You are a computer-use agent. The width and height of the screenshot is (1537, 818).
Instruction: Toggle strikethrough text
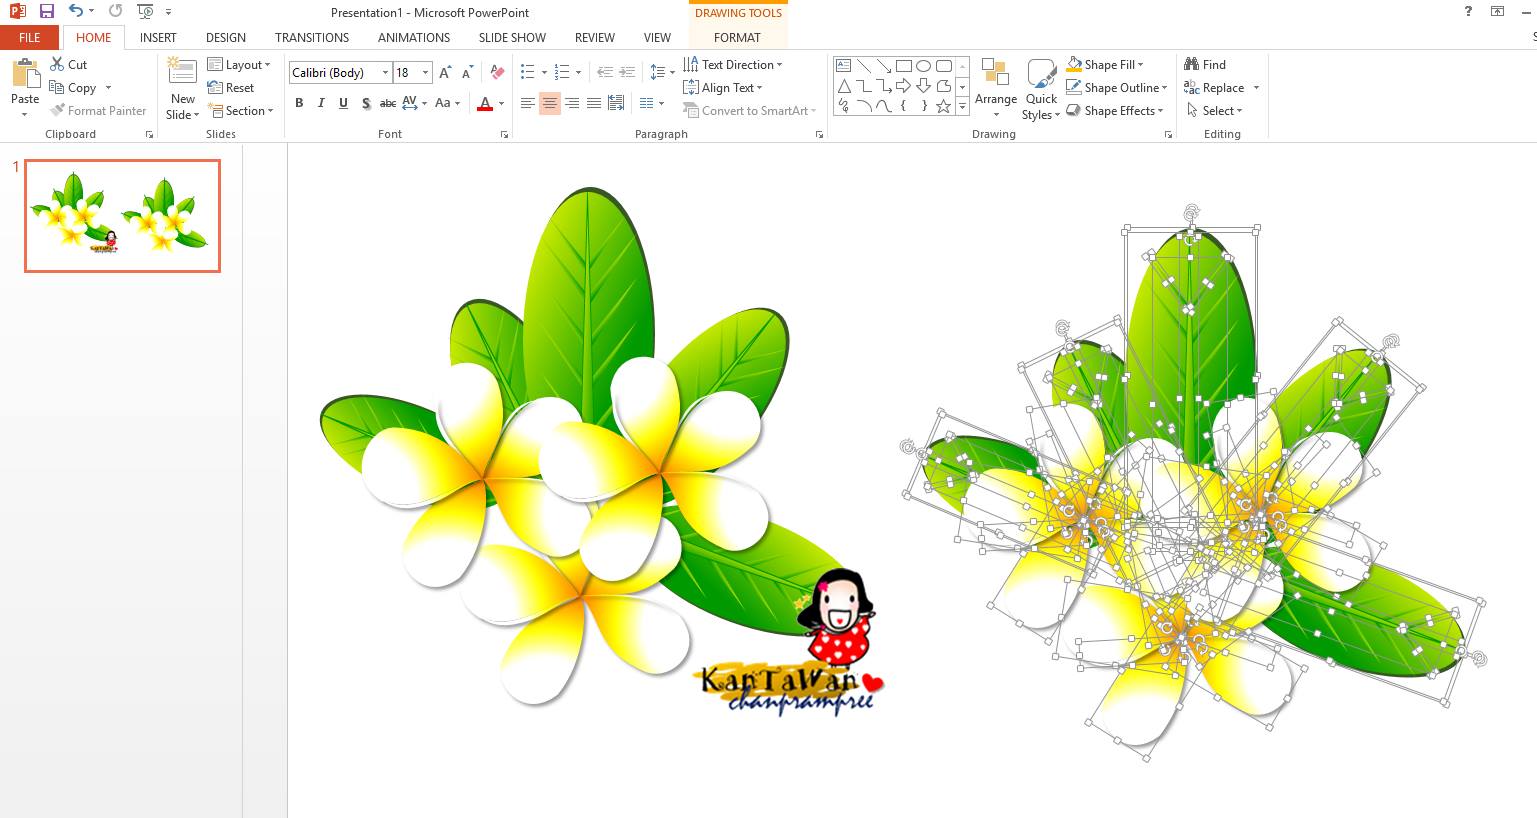point(388,103)
